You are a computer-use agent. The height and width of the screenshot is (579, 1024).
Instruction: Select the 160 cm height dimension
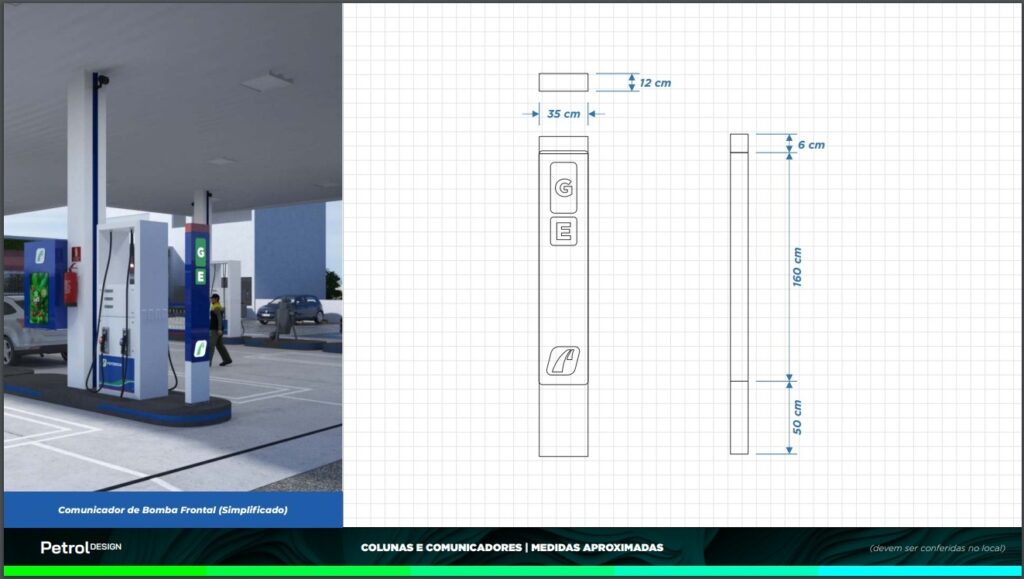(x=797, y=266)
